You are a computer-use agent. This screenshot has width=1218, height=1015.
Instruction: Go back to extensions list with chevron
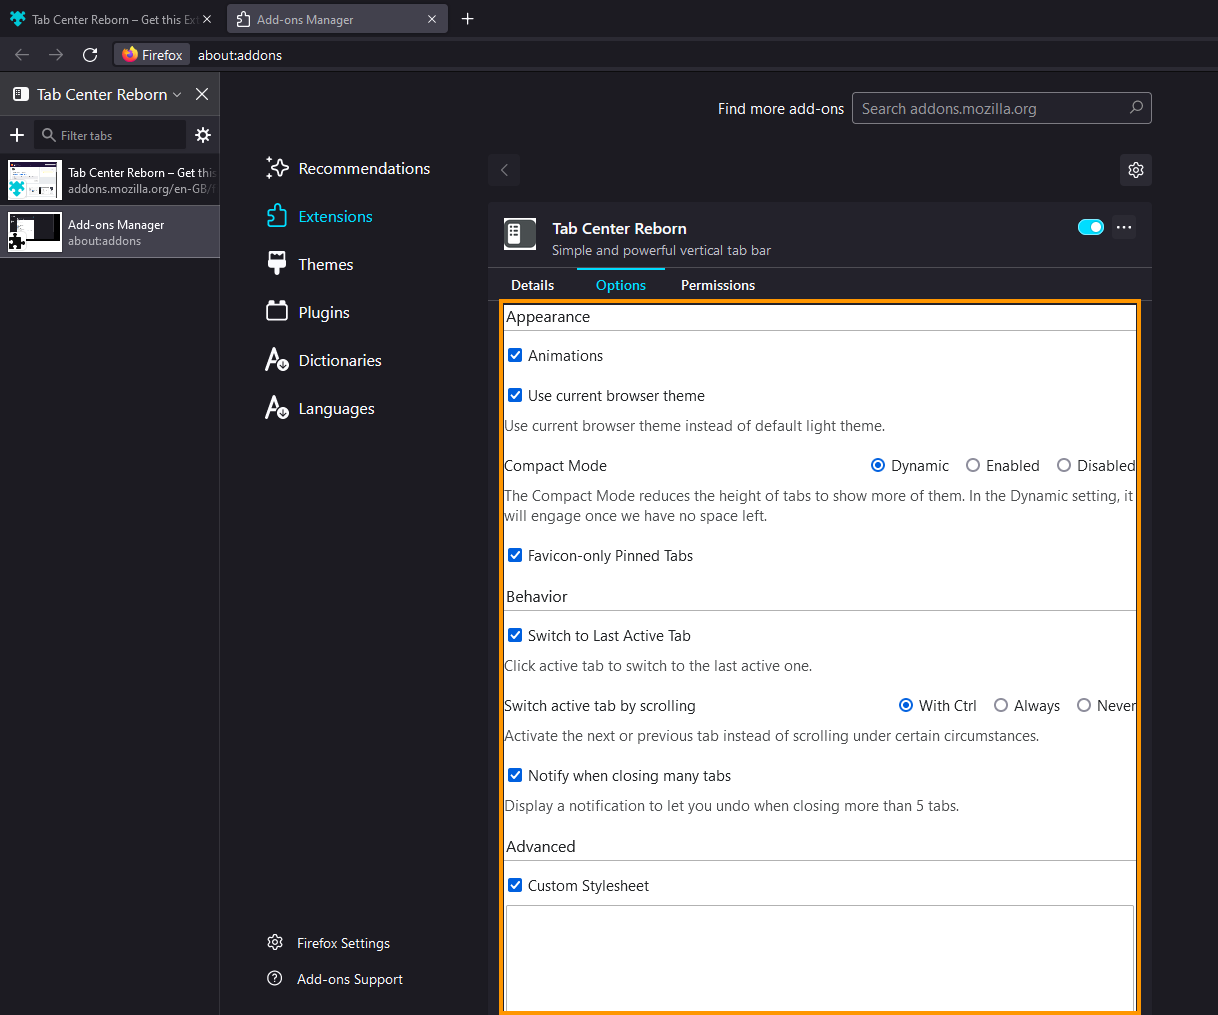tap(504, 170)
